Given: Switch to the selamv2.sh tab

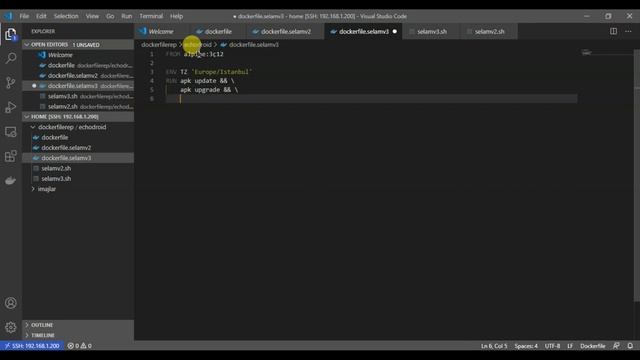Looking at the screenshot, I should (x=489, y=31).
